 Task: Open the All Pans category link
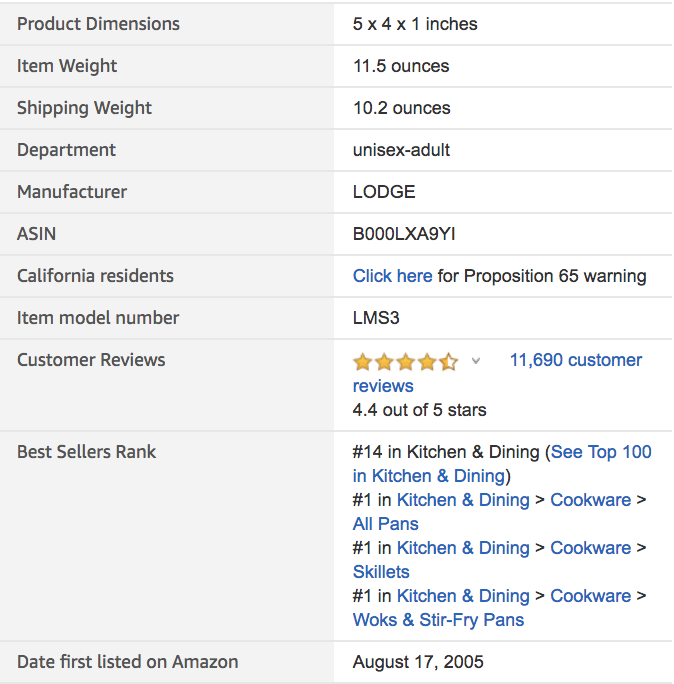(x=385, y=524)
